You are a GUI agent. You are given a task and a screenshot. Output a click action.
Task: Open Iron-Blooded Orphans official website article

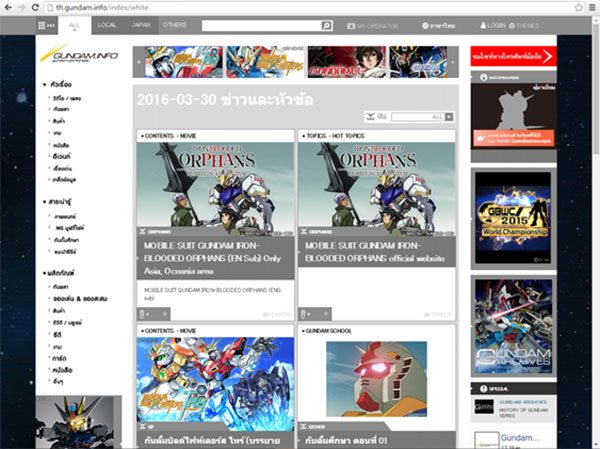tap(376, 248)
